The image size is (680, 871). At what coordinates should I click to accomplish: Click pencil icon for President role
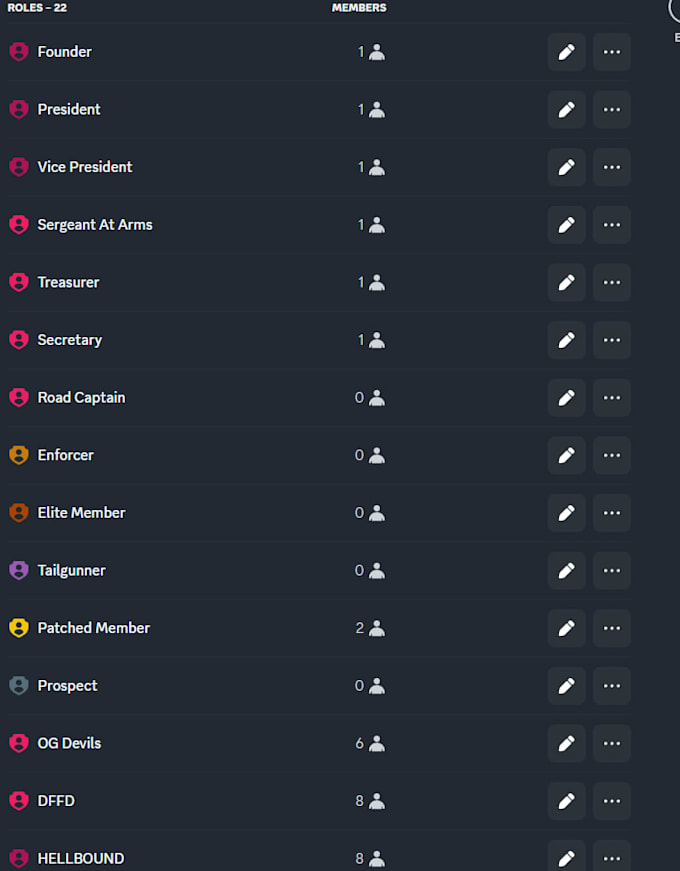(566, 109)
